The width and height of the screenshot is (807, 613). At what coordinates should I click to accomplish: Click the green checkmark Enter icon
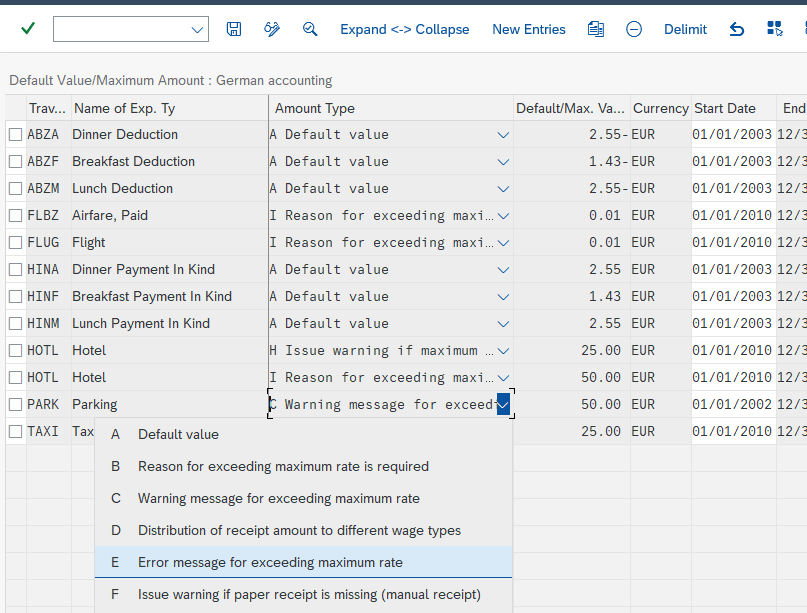tap(28, 28)
